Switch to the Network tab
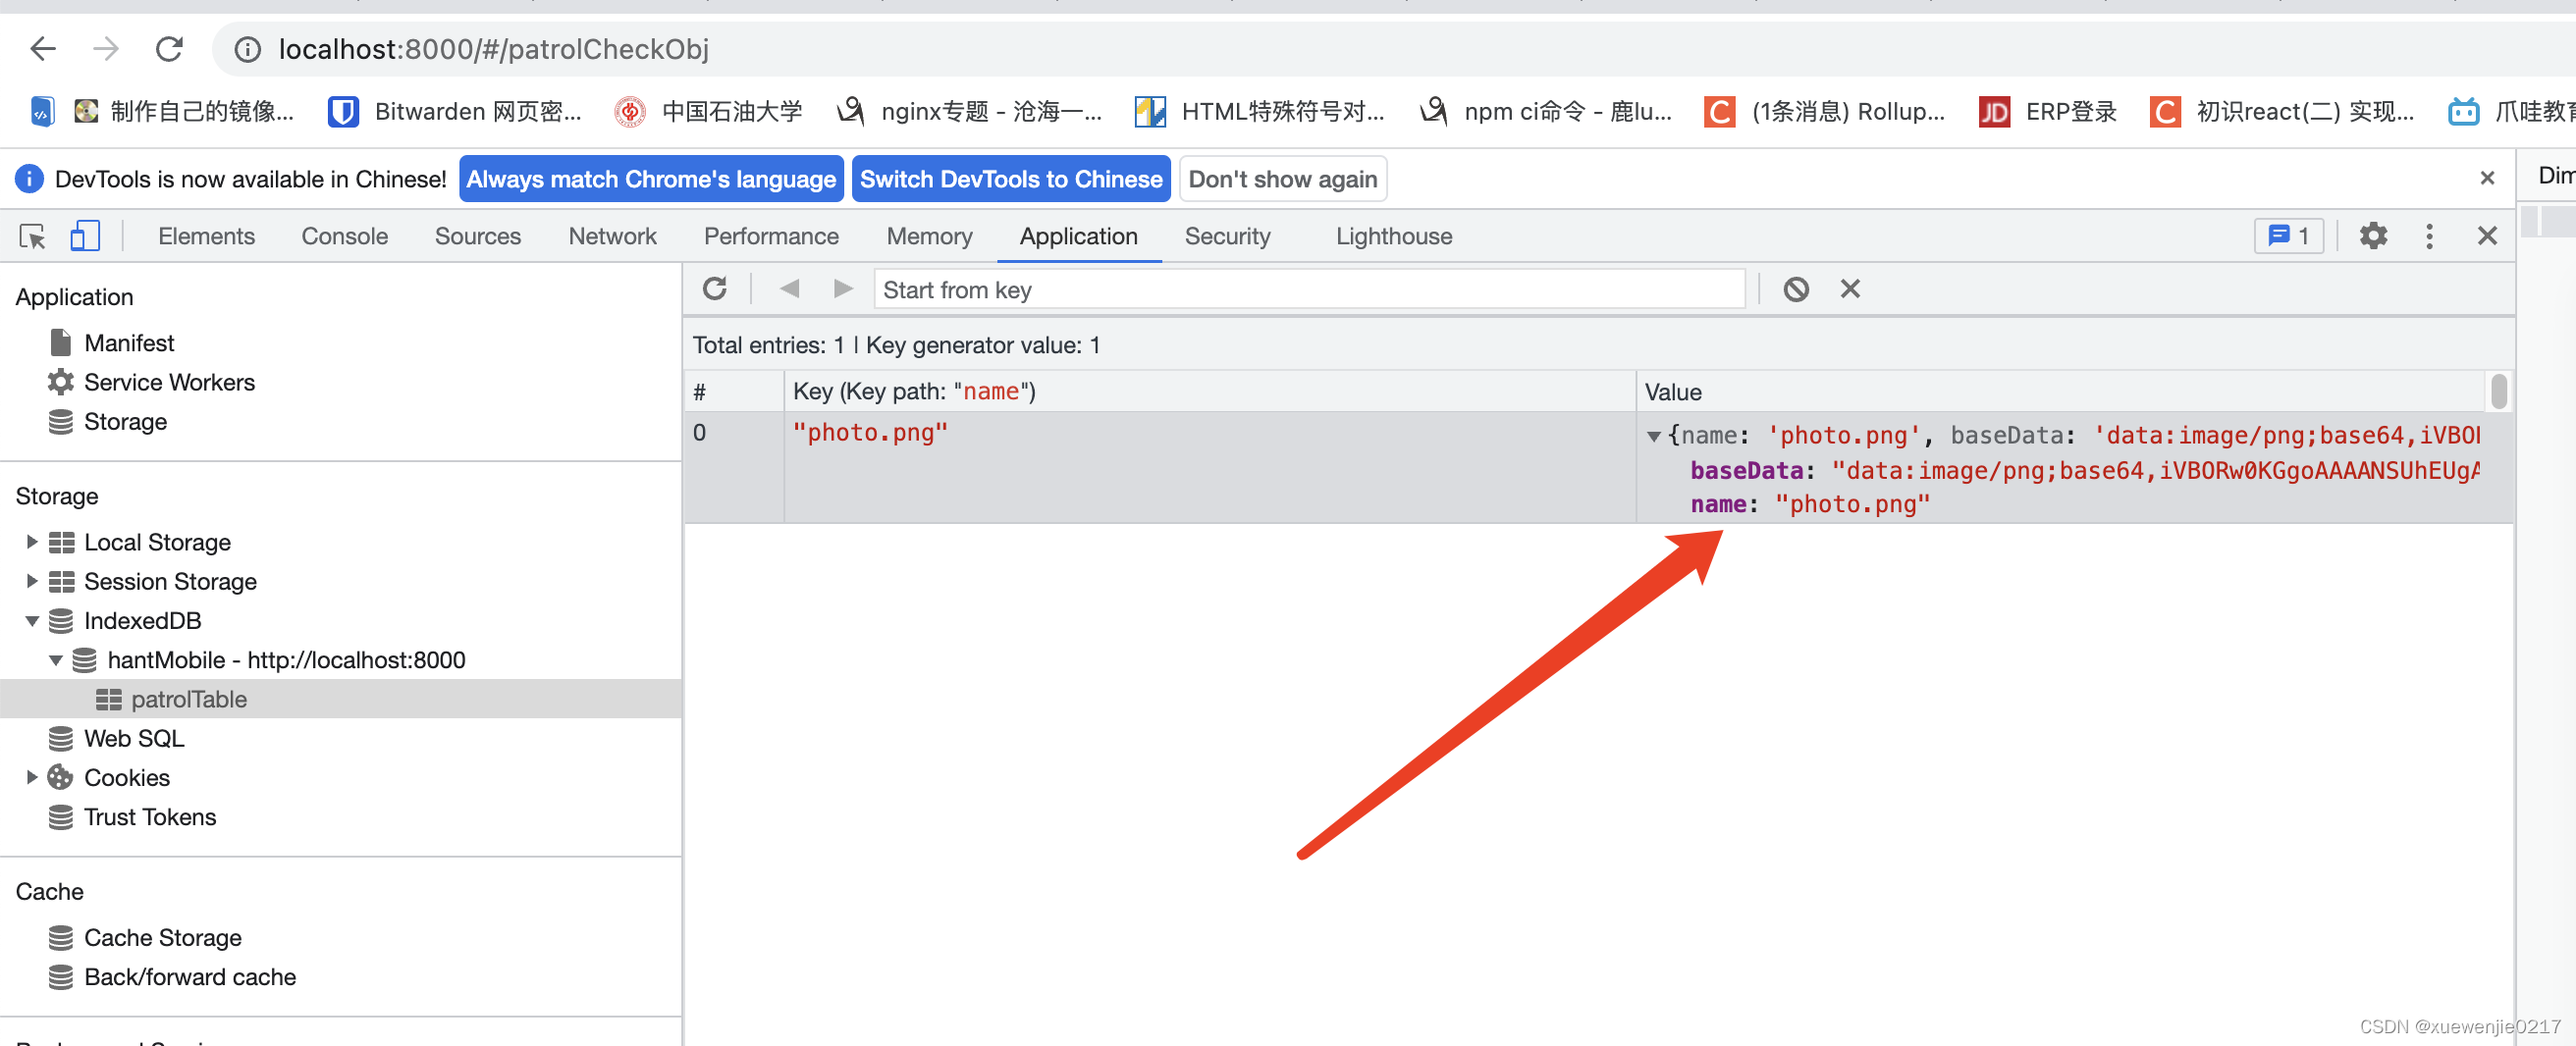Screen dimensions: 2576x1046 (x=612, y=236)
